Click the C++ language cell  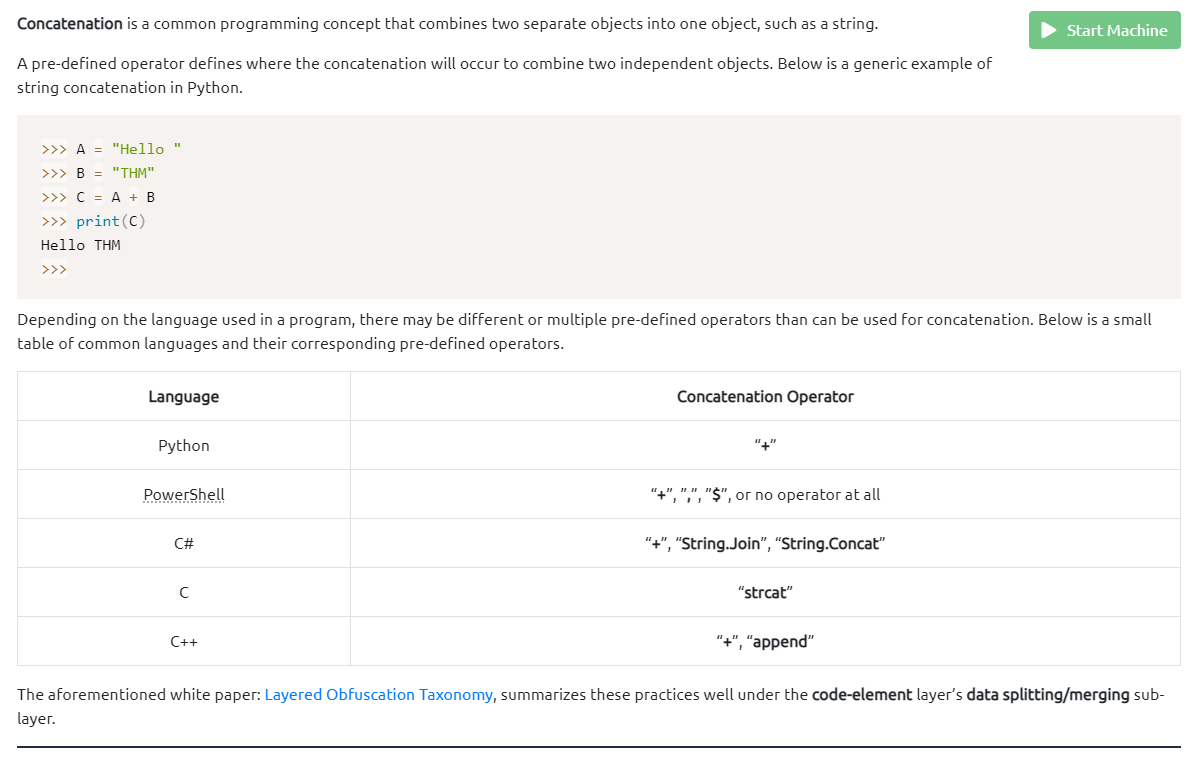point(184,641)
